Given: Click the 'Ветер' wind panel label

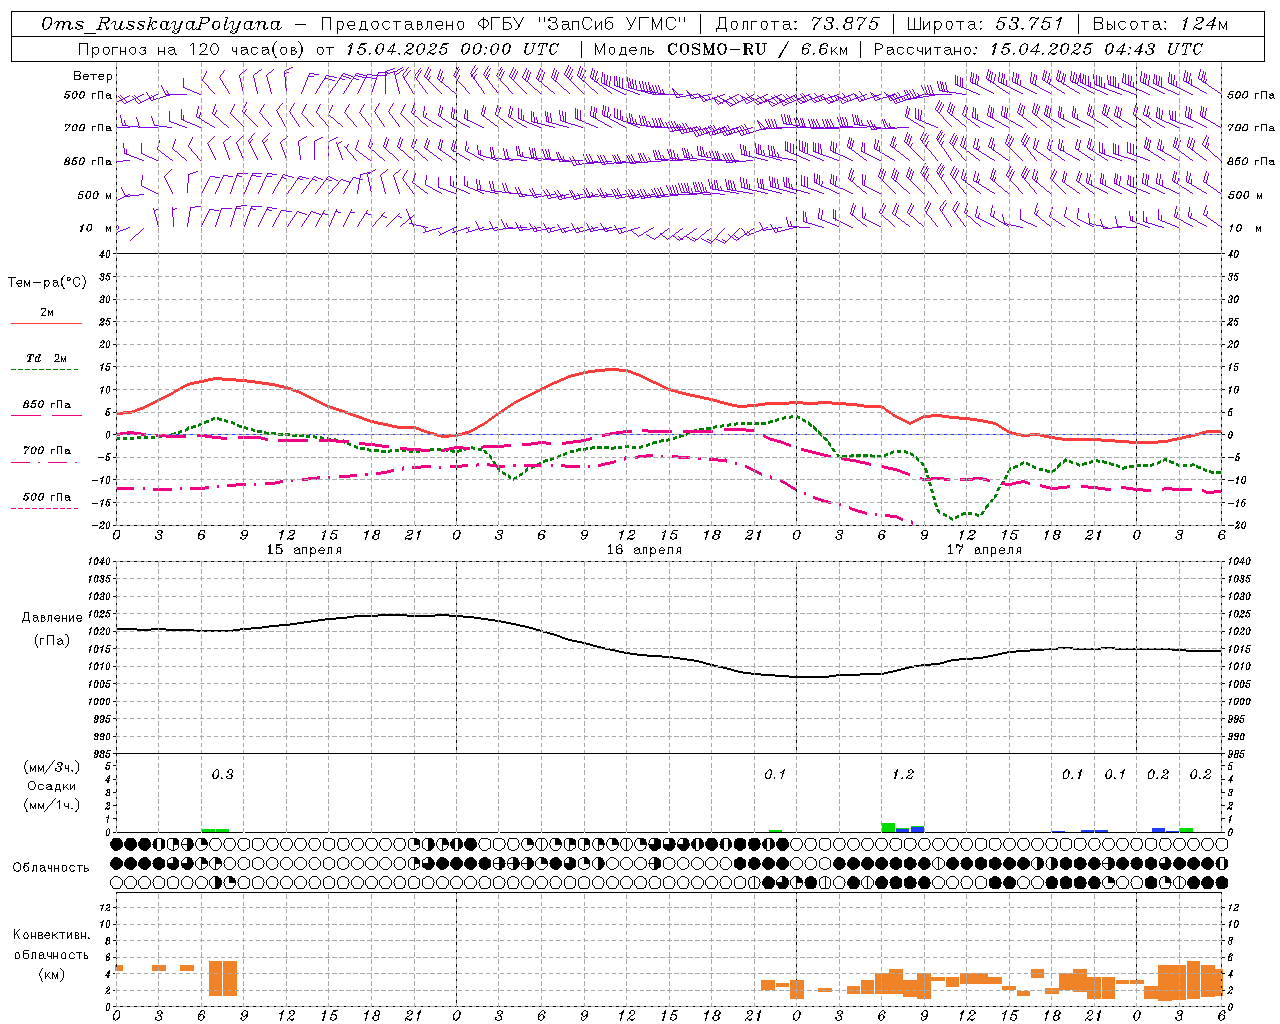Looking at the screenshot, I should 93,76.
